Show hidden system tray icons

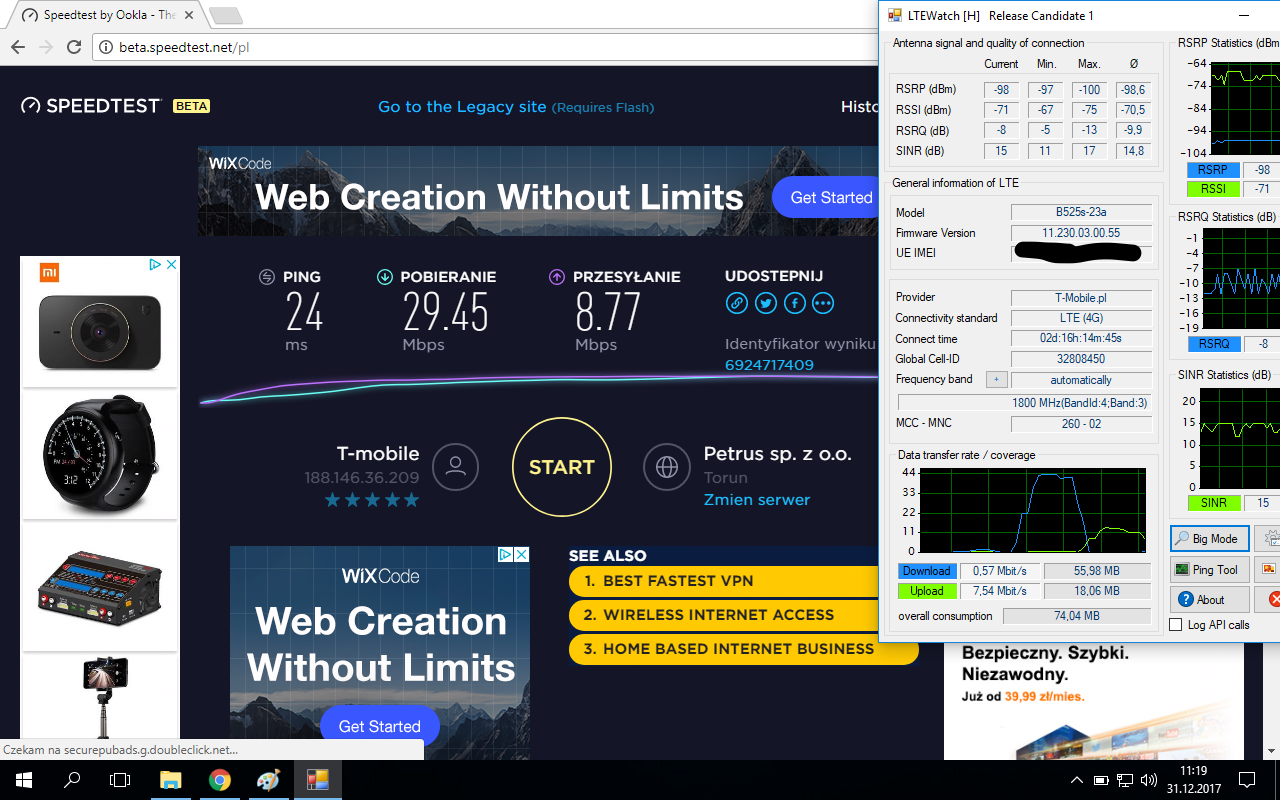click(1077, 780)
